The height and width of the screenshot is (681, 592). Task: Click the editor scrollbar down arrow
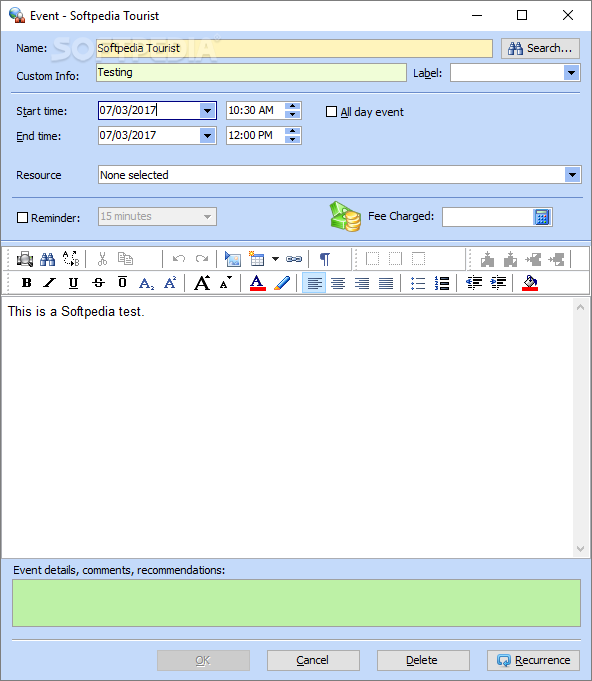580,549
